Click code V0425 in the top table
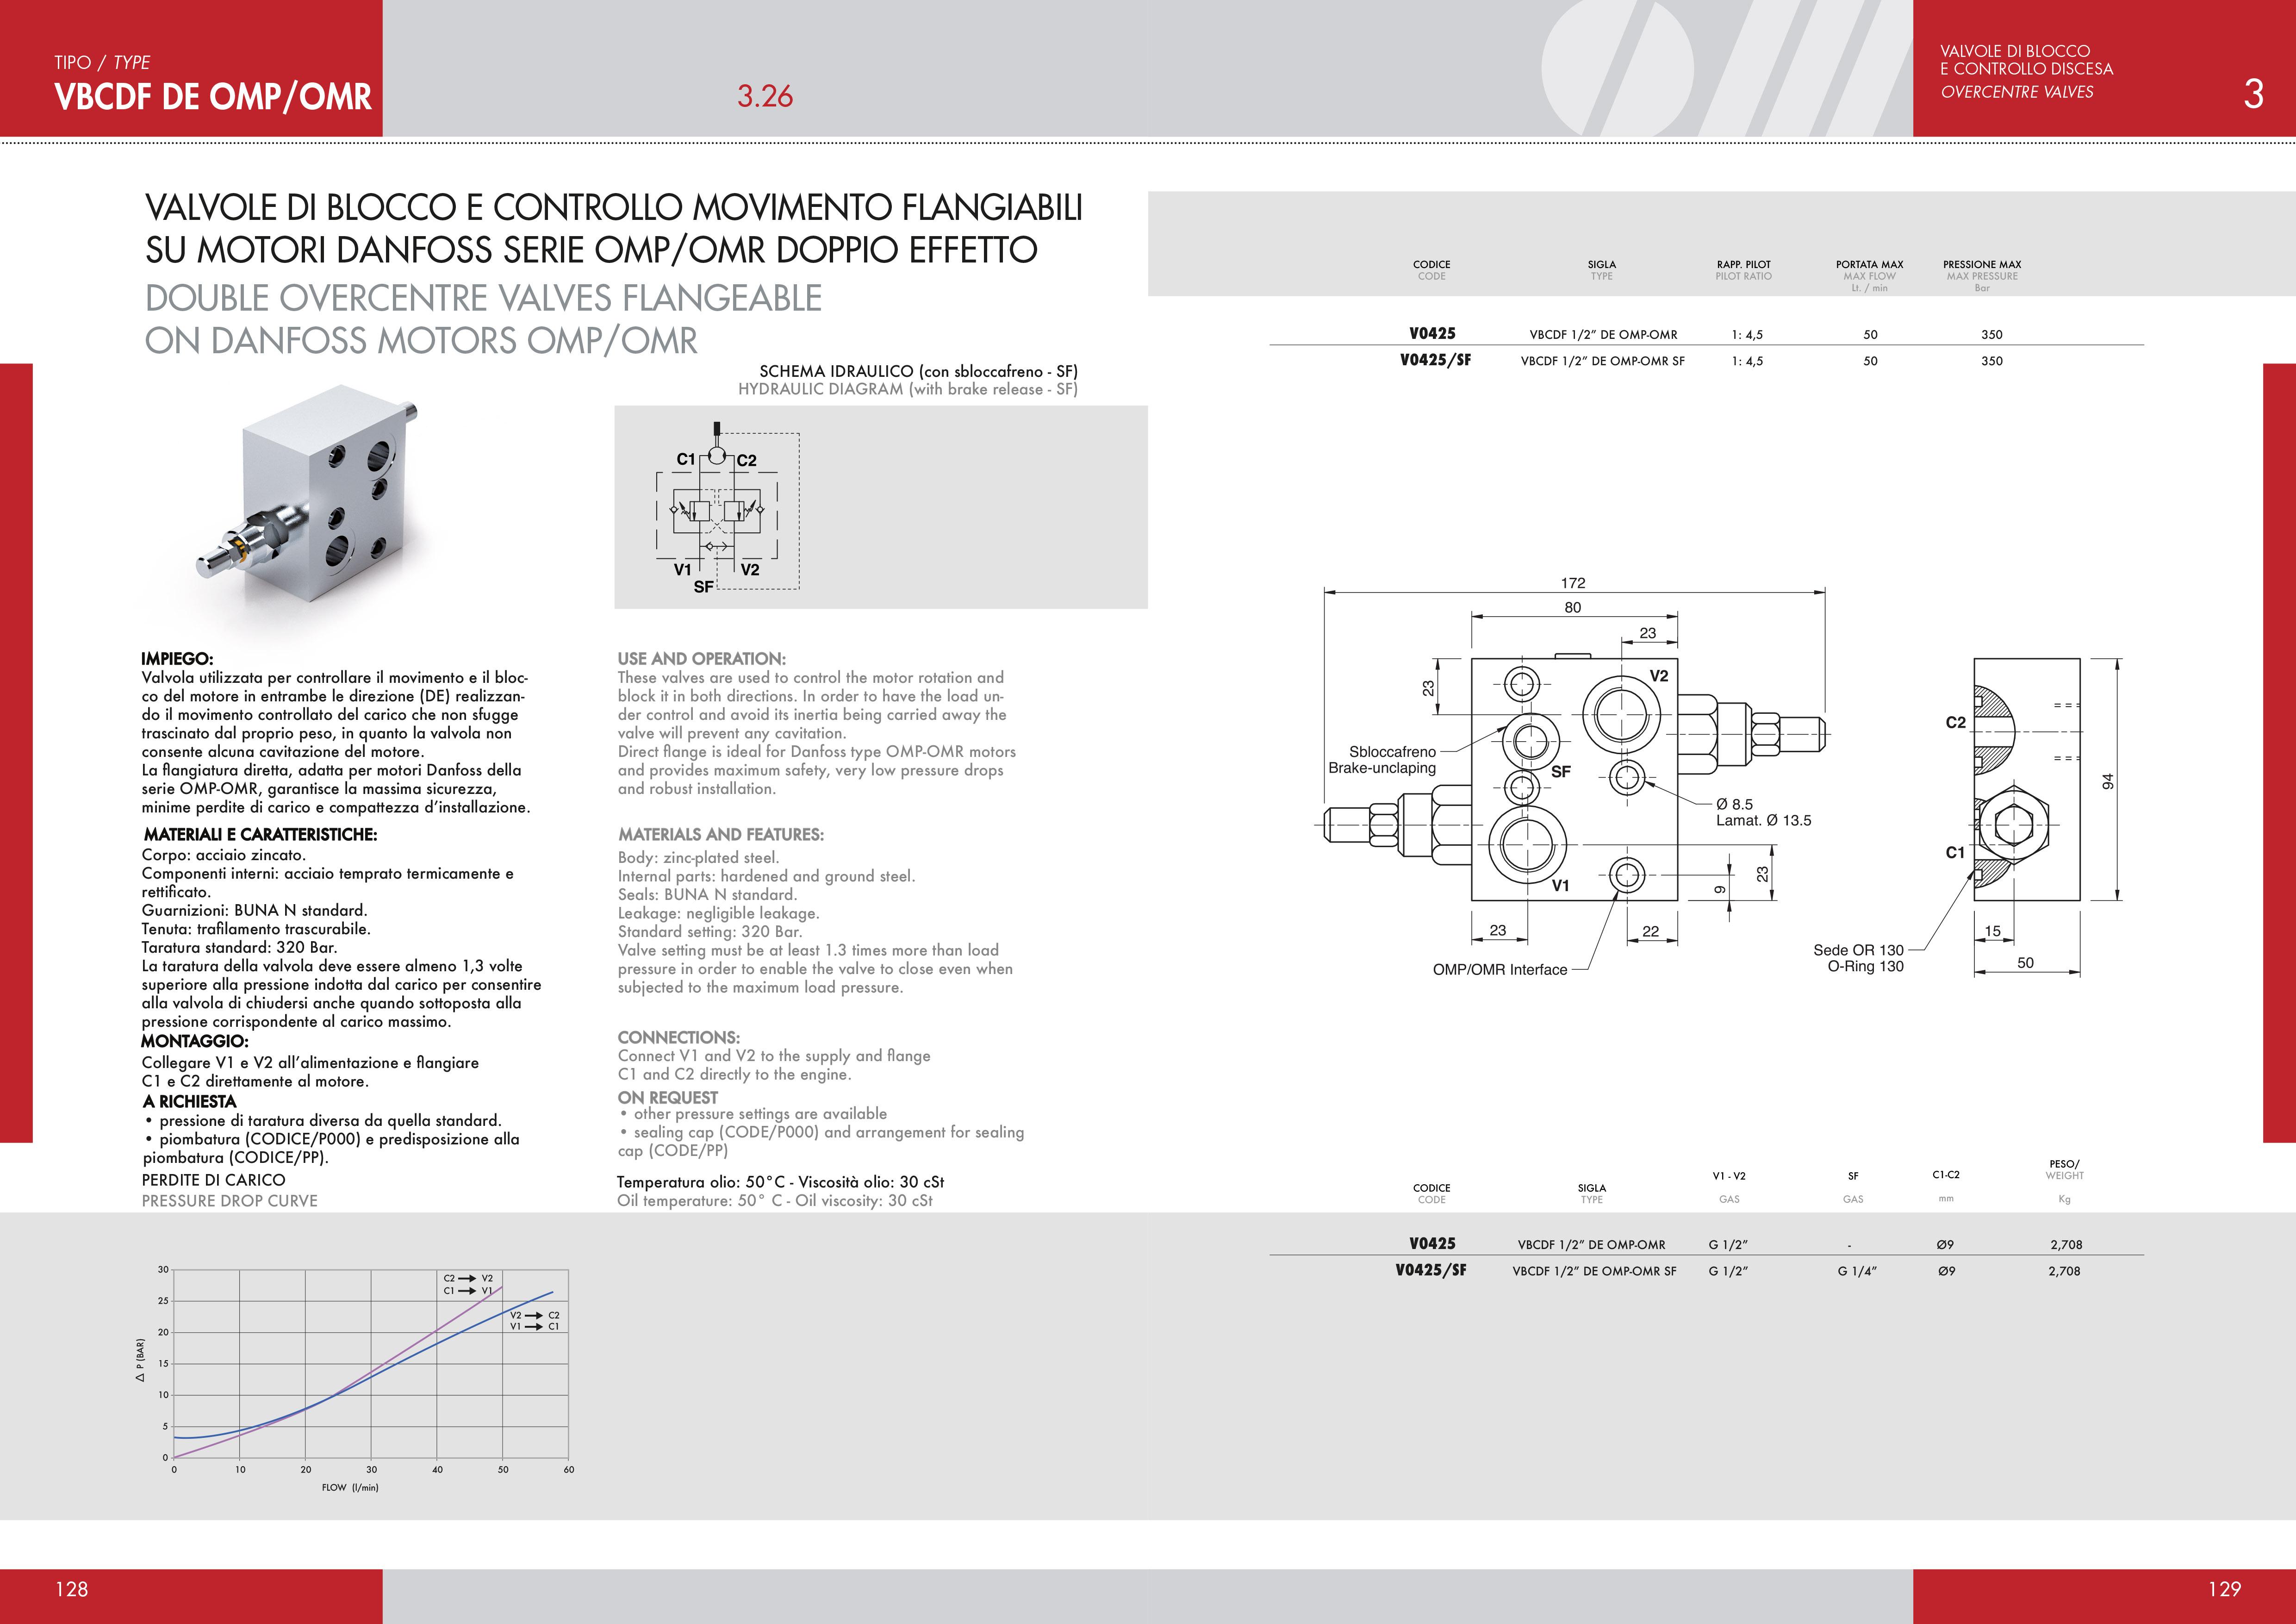This screenshot has height=1624, width=2296. point(1432,334)
